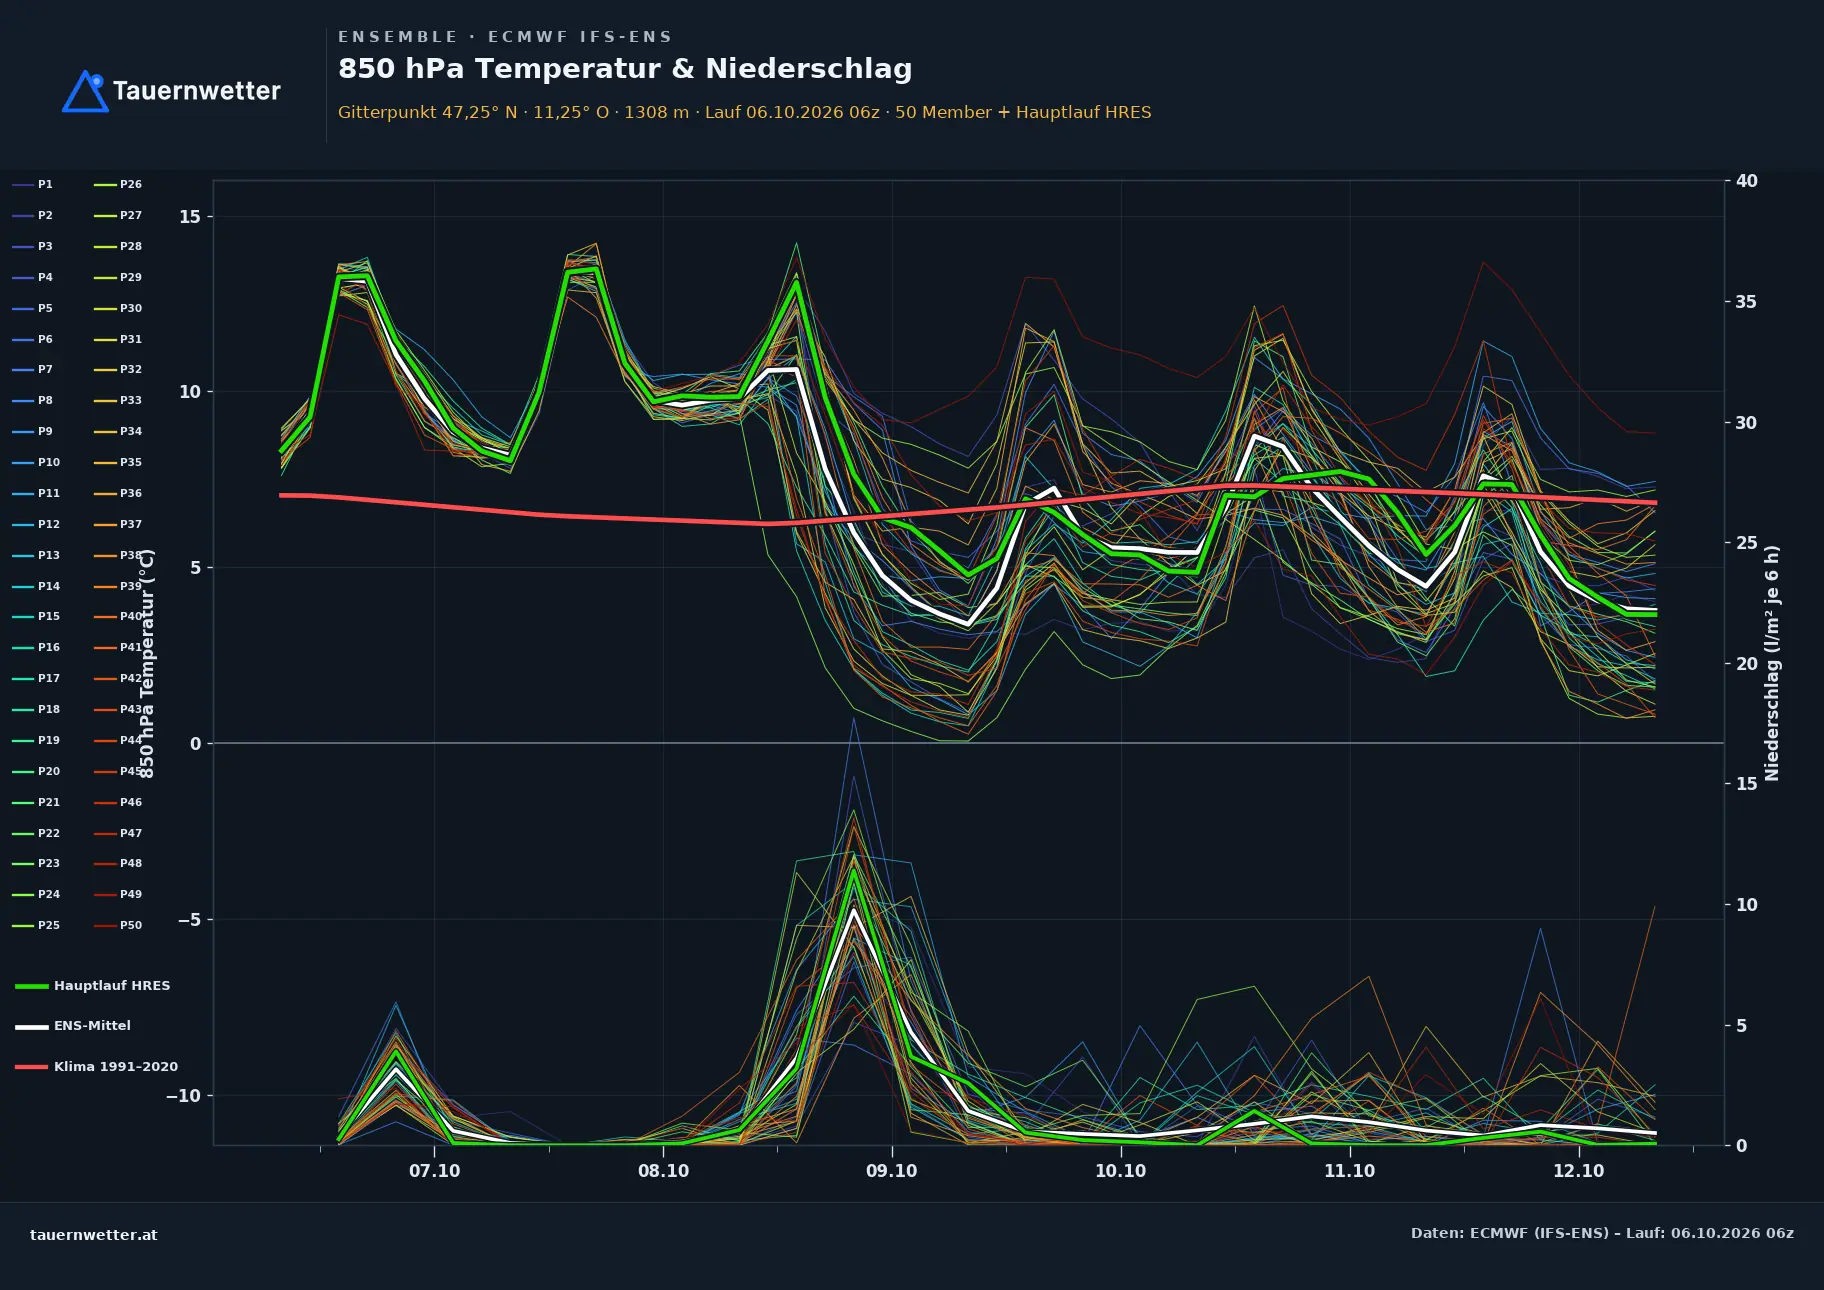Click the orange Gitterpunkt subtitle line
1824x1290 pixels.
click(x=744, y=112)
